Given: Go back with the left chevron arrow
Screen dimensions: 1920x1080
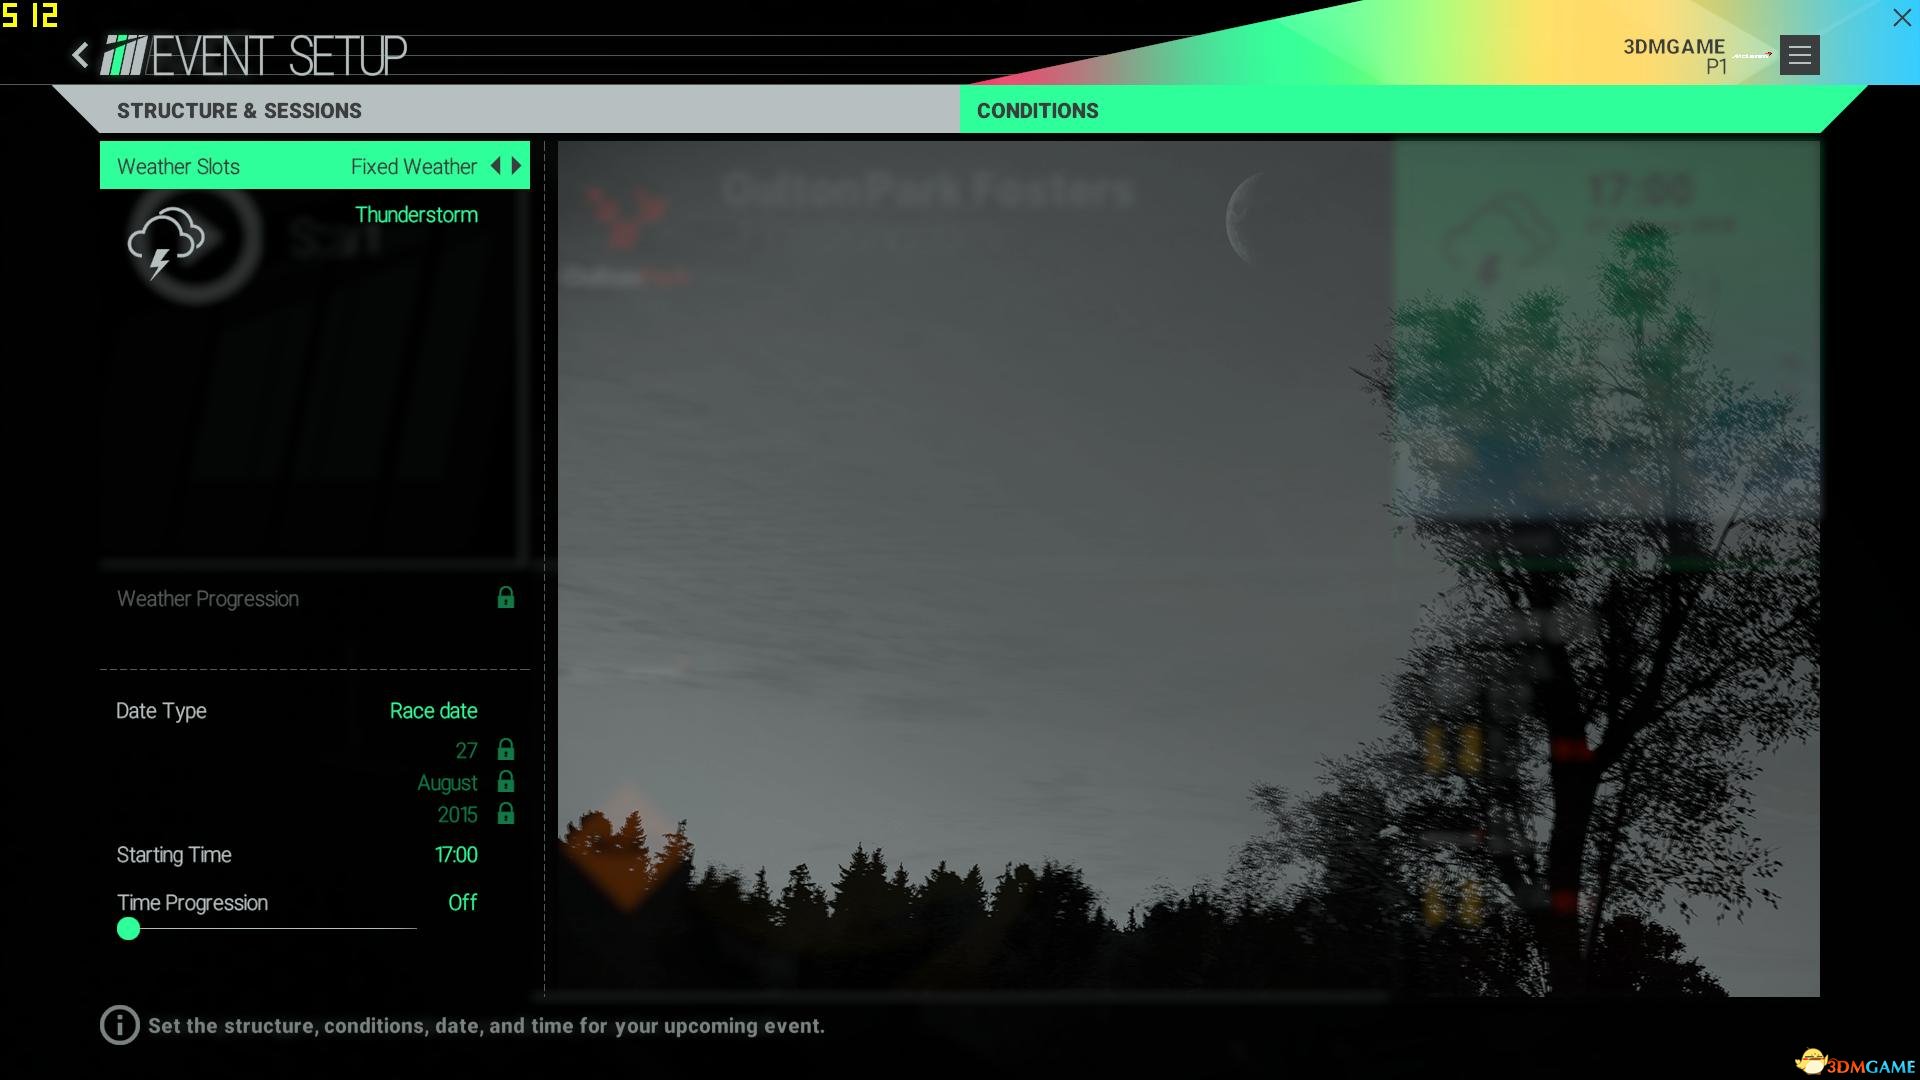Looking at the screenshot, I should click(x=80, y=55).
